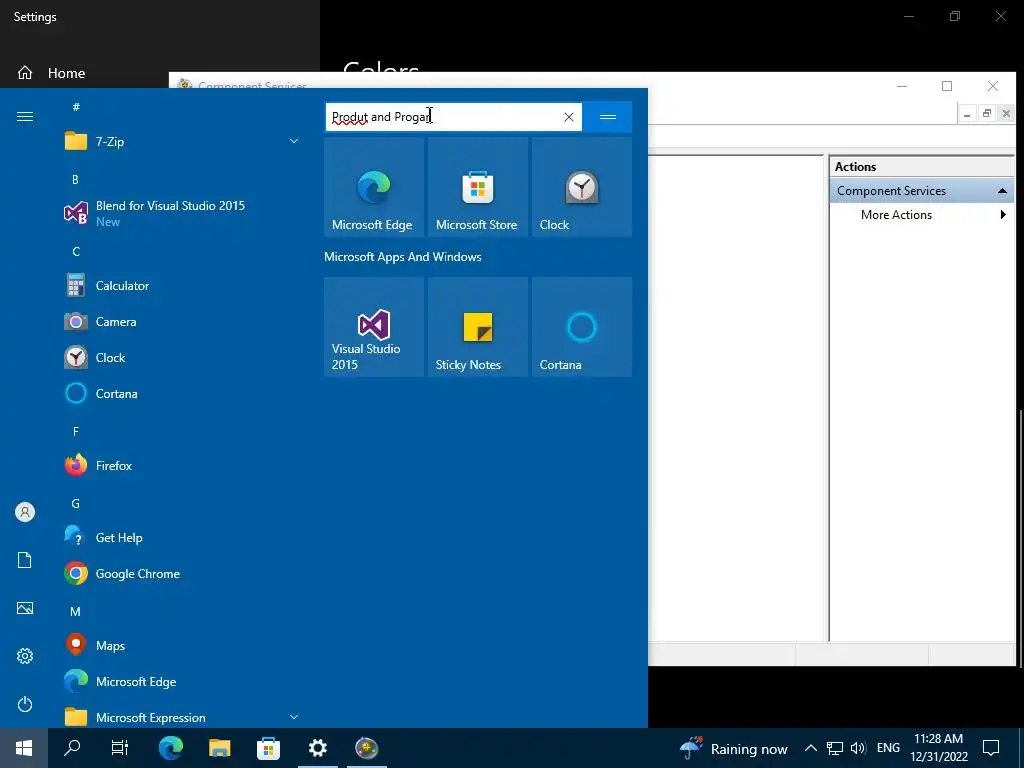Open the Cortana tile

(581, 327)
